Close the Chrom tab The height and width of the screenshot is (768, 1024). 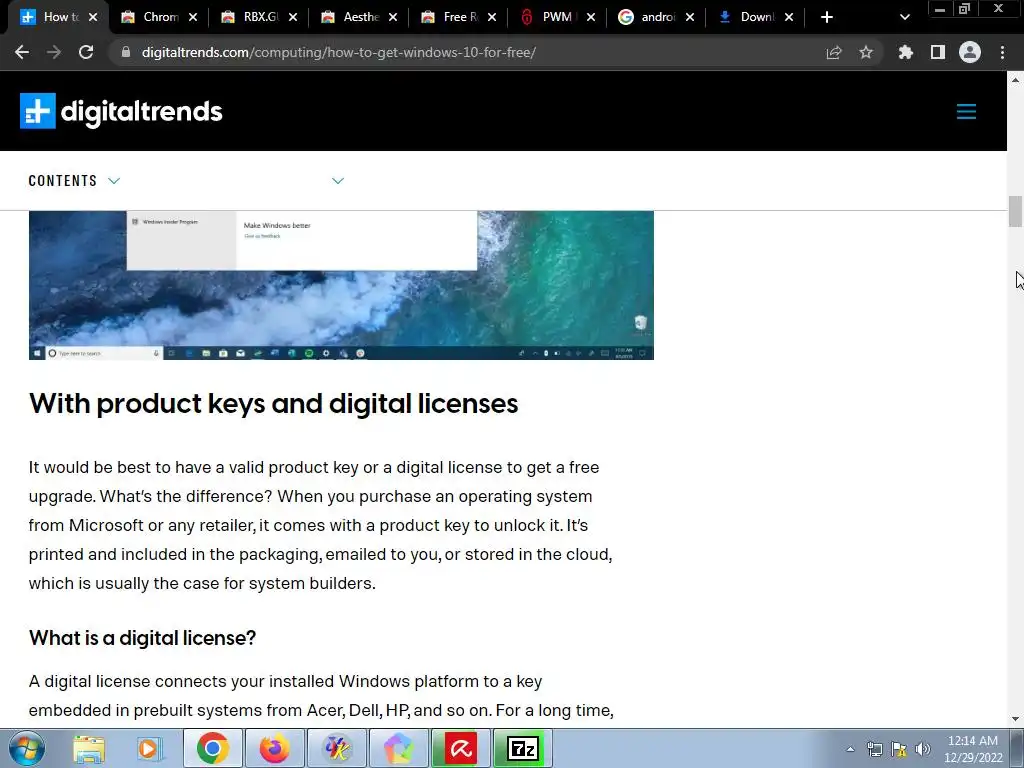[193, 17]
